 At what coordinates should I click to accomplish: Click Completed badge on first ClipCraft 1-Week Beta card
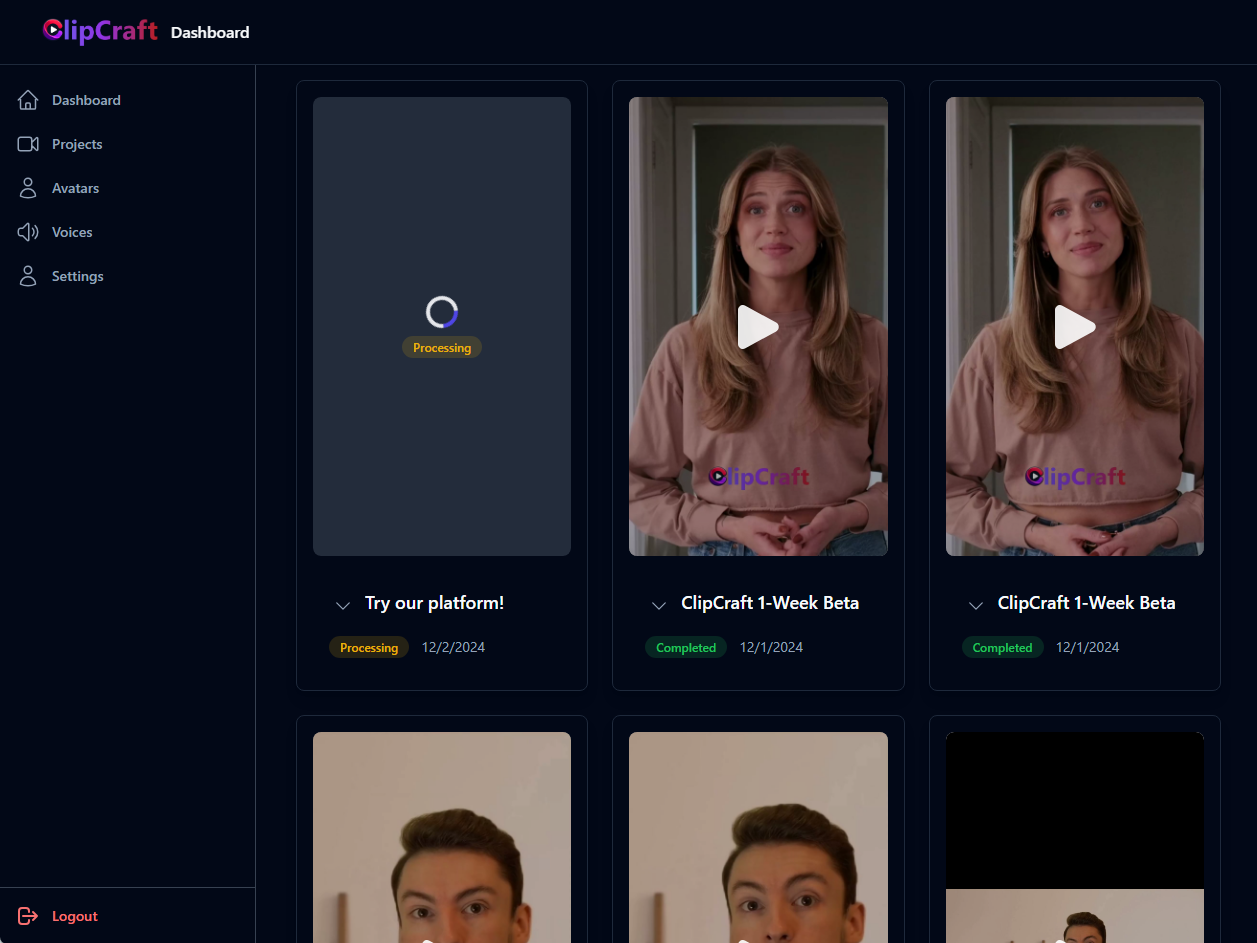point(686,647)
